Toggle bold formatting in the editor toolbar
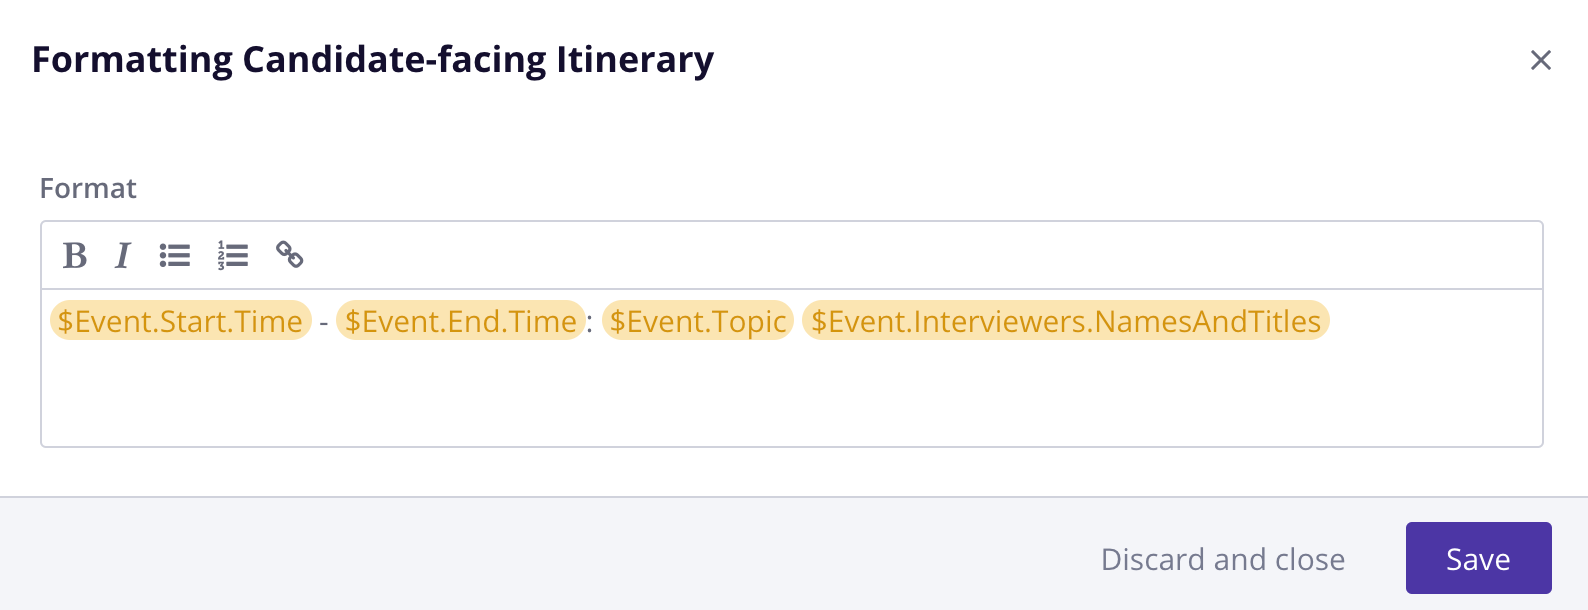 [75, 256]
